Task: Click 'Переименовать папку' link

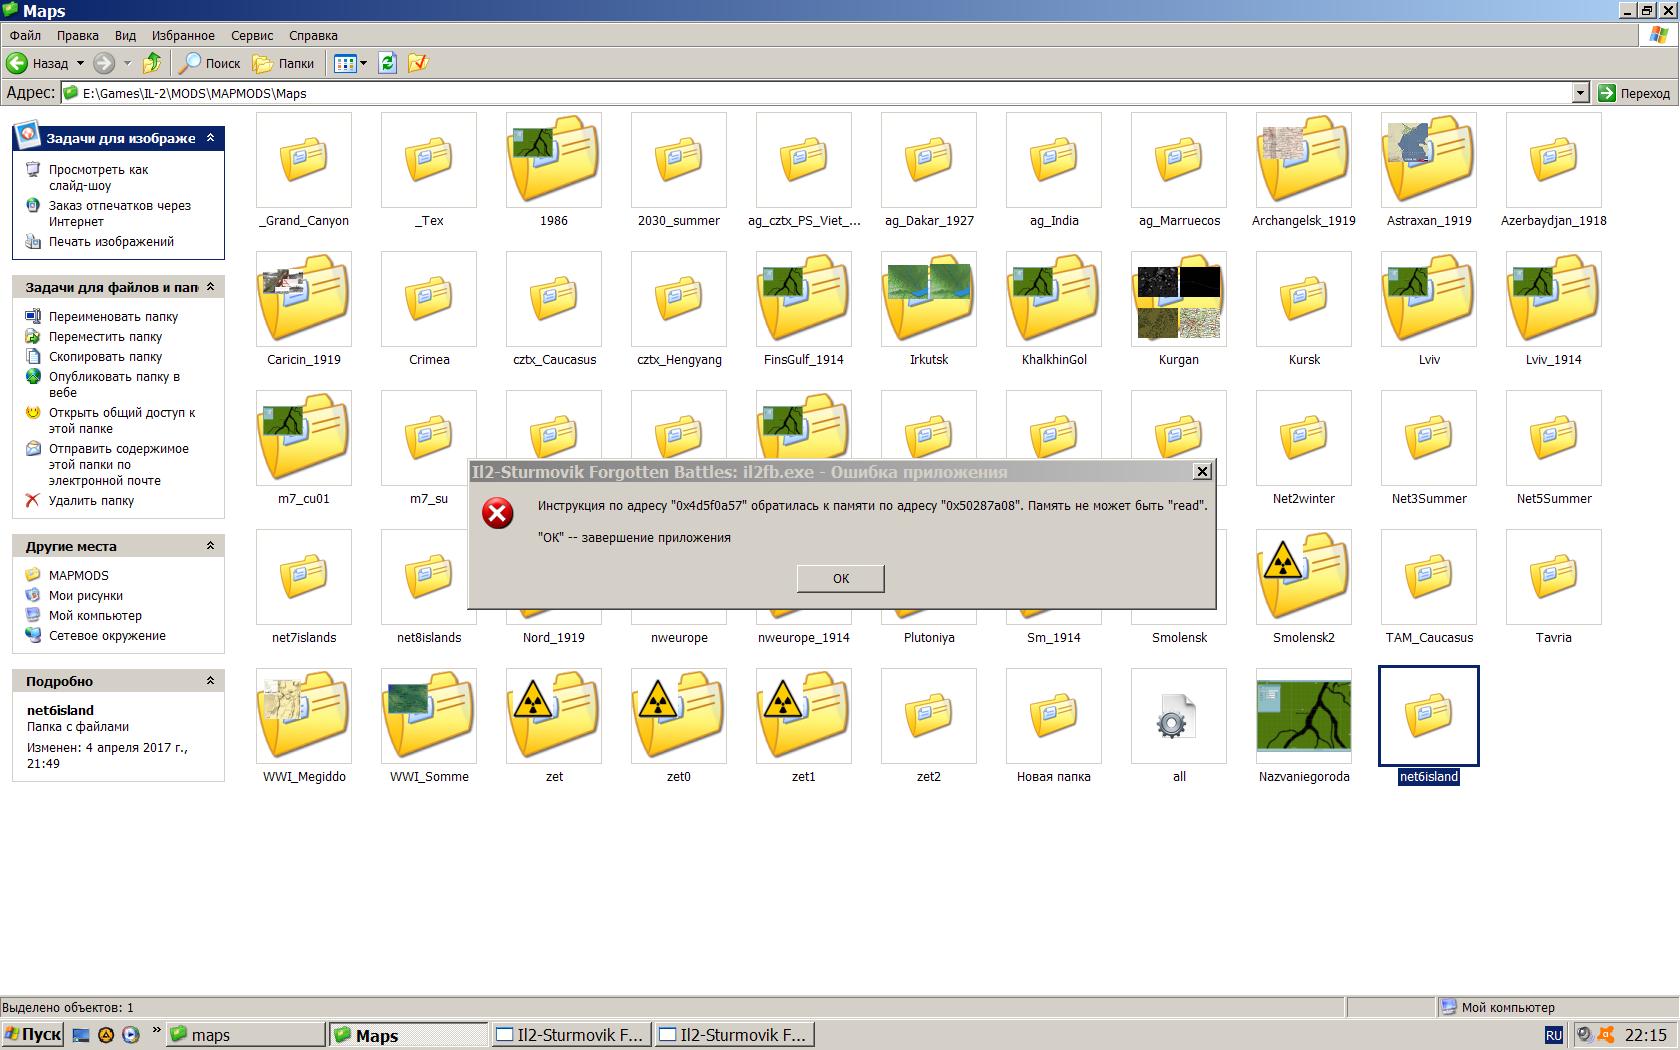Action: [x=113, y=316]
